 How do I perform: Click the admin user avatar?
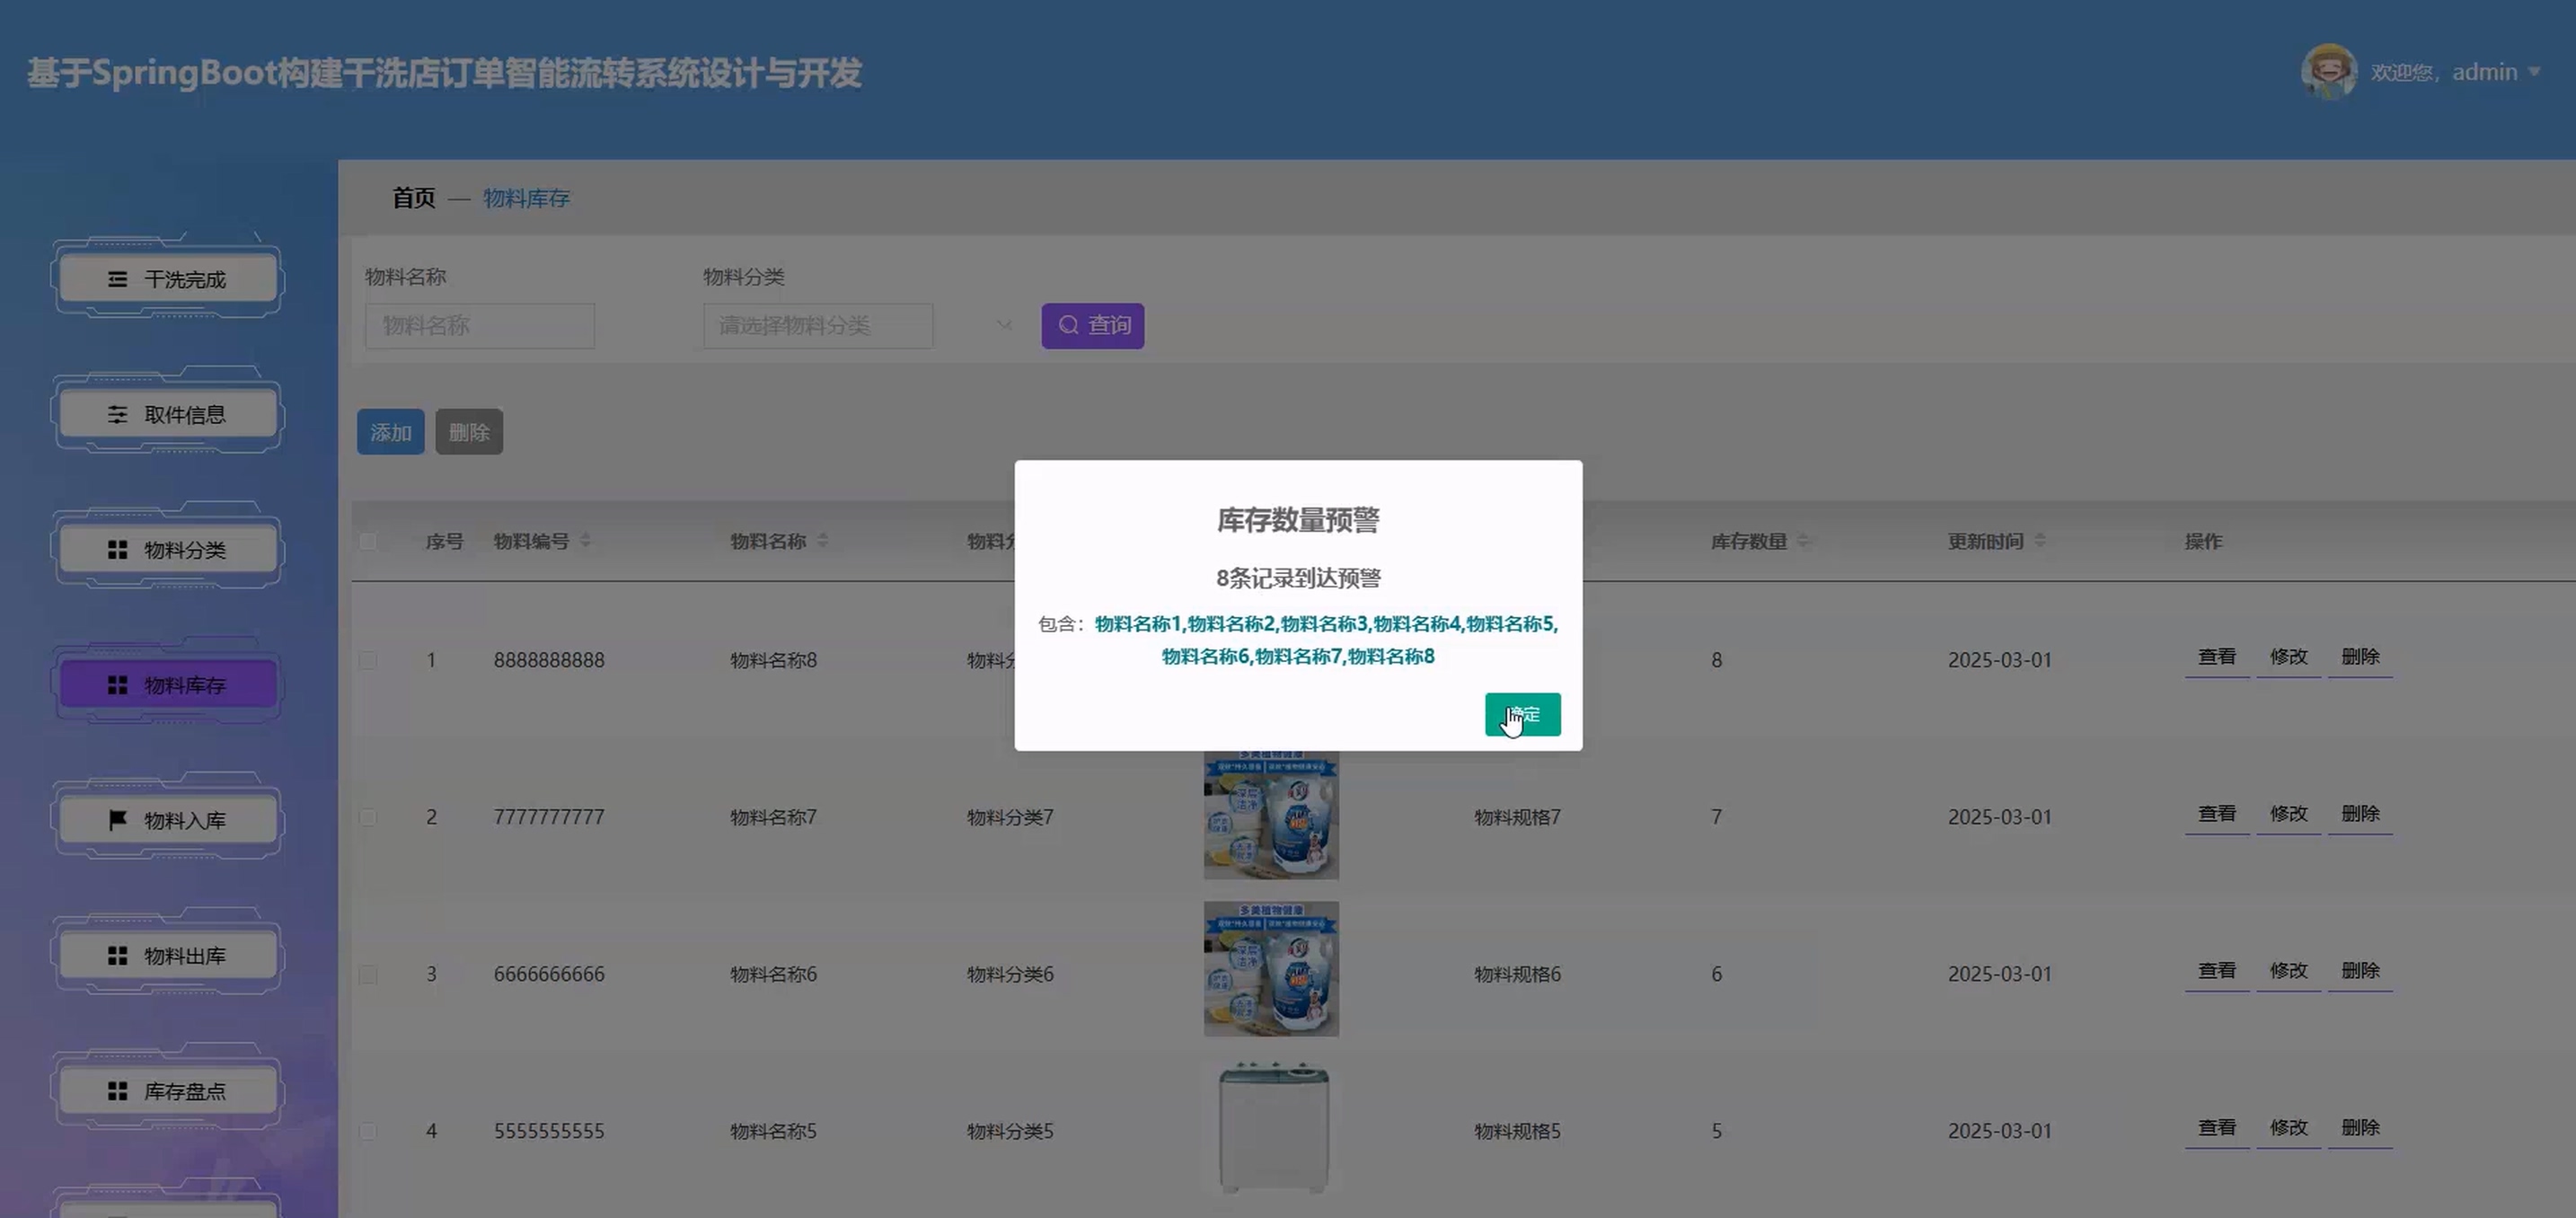point(2328,72)
